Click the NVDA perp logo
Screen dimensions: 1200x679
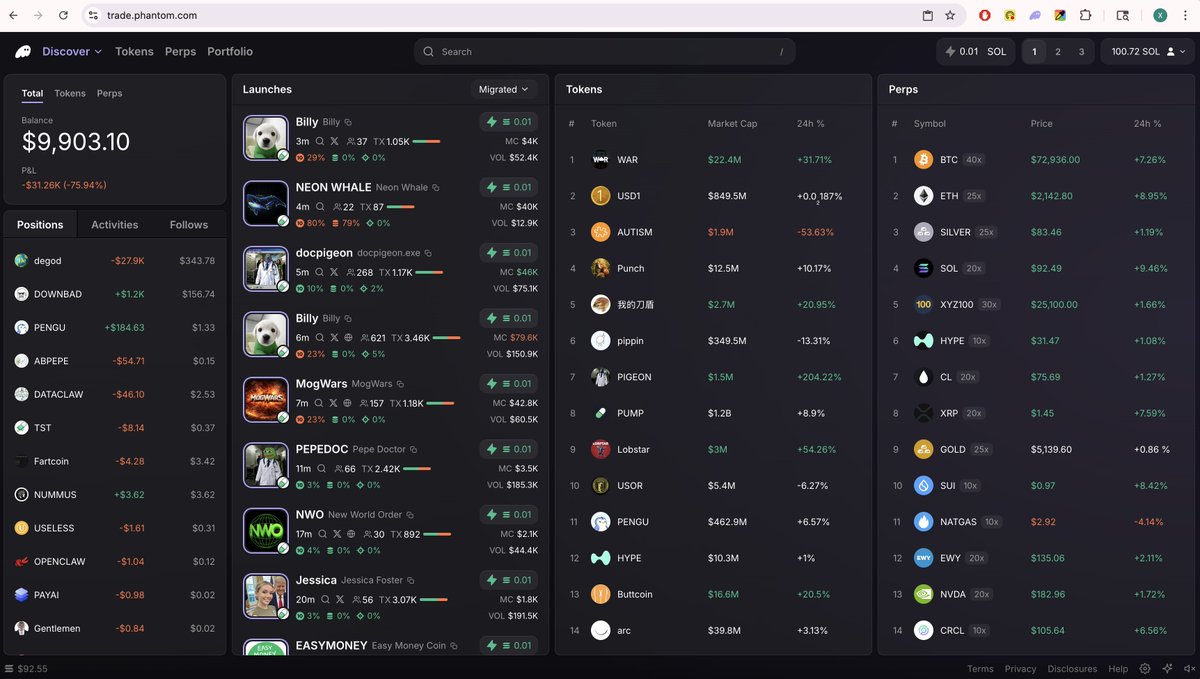[923, 594]
